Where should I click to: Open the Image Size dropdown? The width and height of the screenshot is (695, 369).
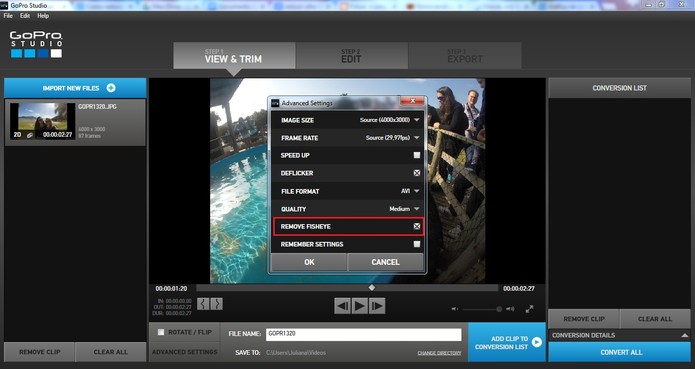tap(388, 120)
